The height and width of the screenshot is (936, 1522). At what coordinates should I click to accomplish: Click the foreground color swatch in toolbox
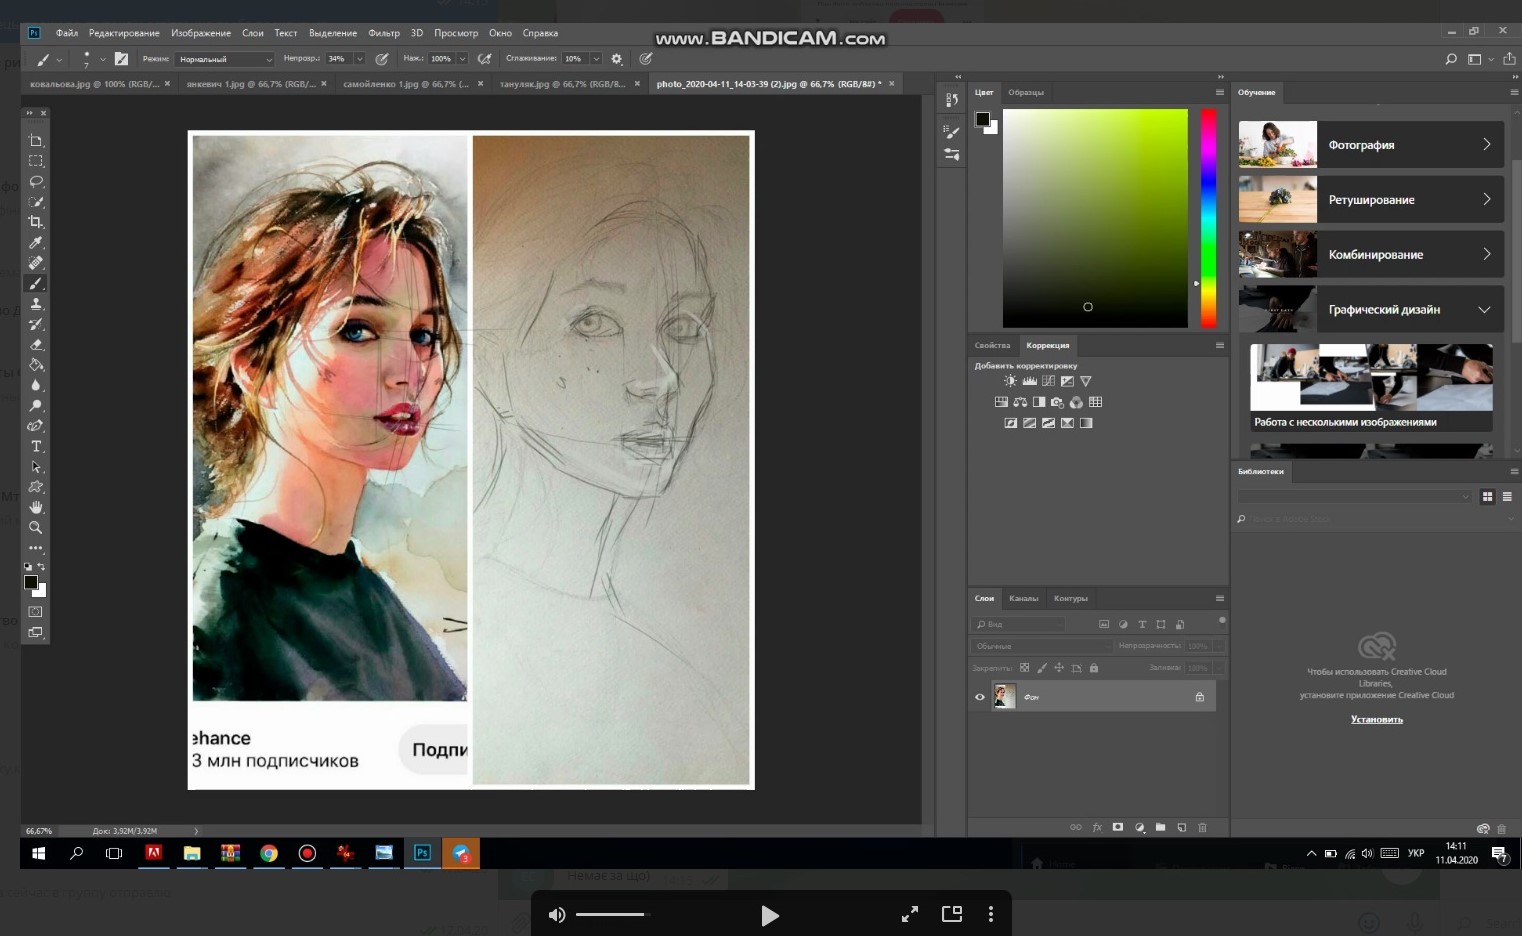(31, 582)
